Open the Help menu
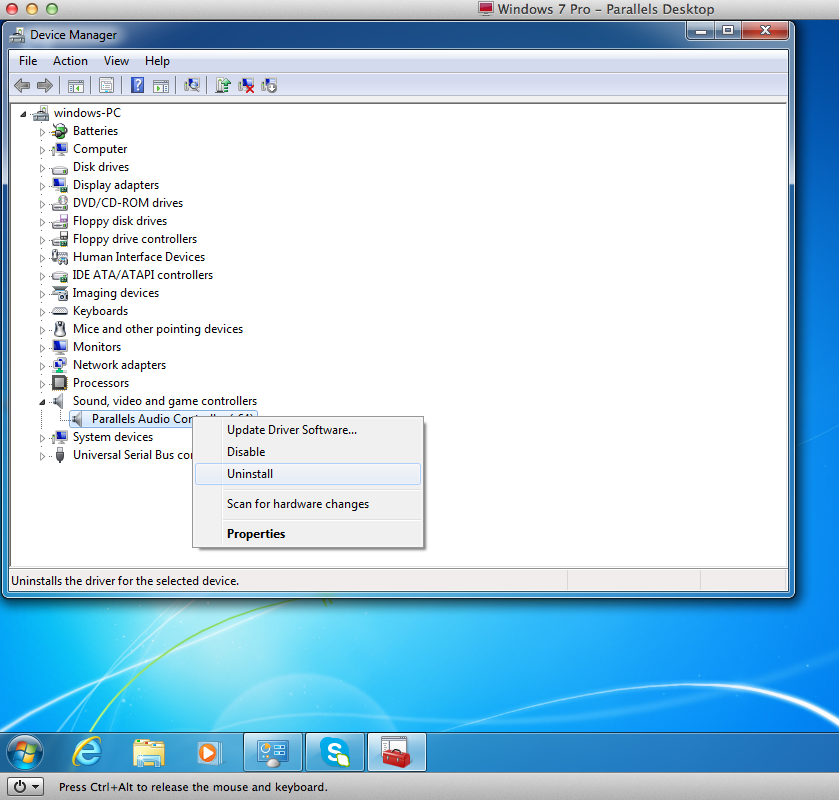The width and height of the screenshot is (839, 800). click(157, 61)
